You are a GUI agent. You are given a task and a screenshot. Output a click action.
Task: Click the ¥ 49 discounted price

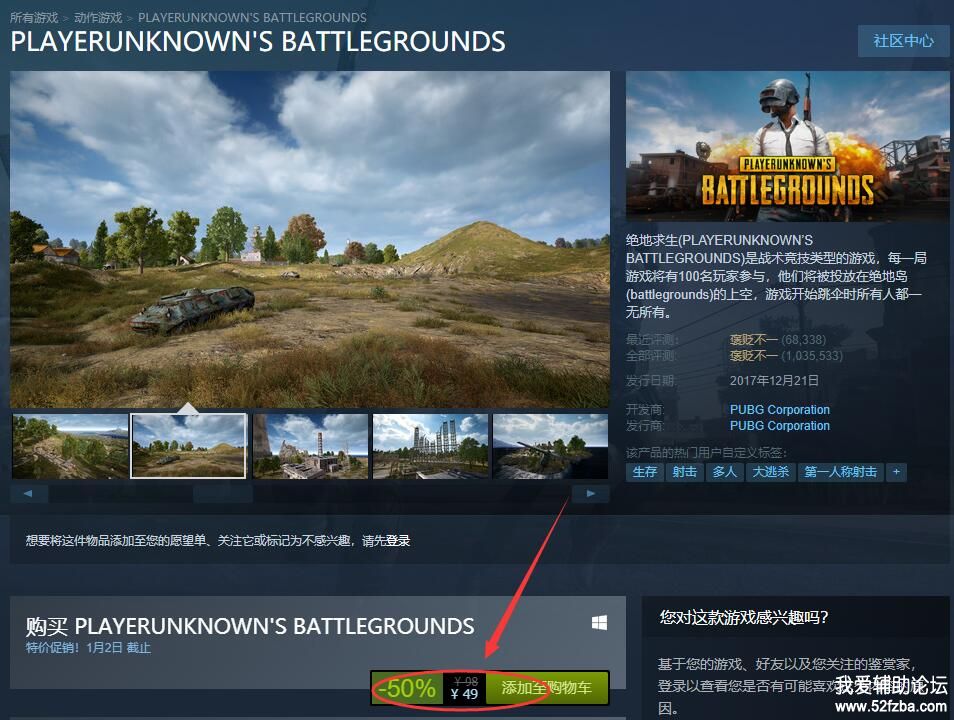[464, 694]
